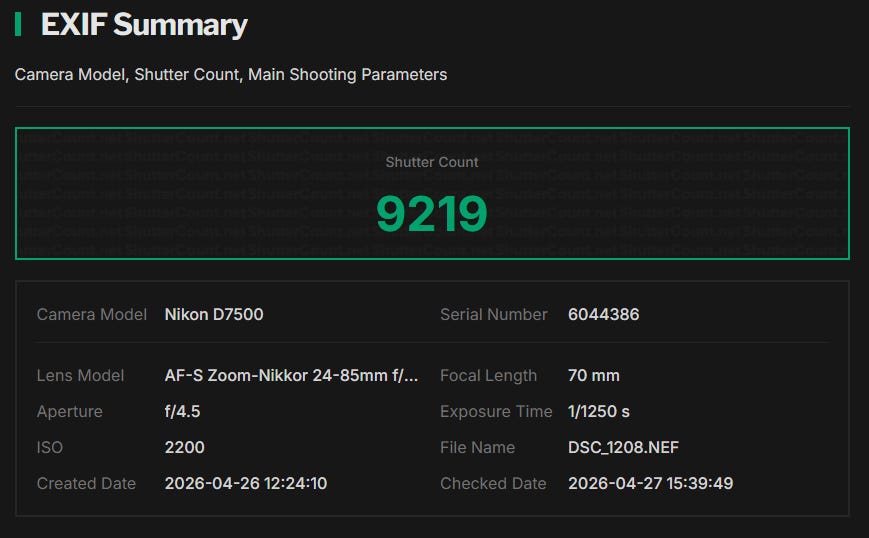Click the f/4.5 aperture value
869x538 pixels.
(x=183, y=412)
